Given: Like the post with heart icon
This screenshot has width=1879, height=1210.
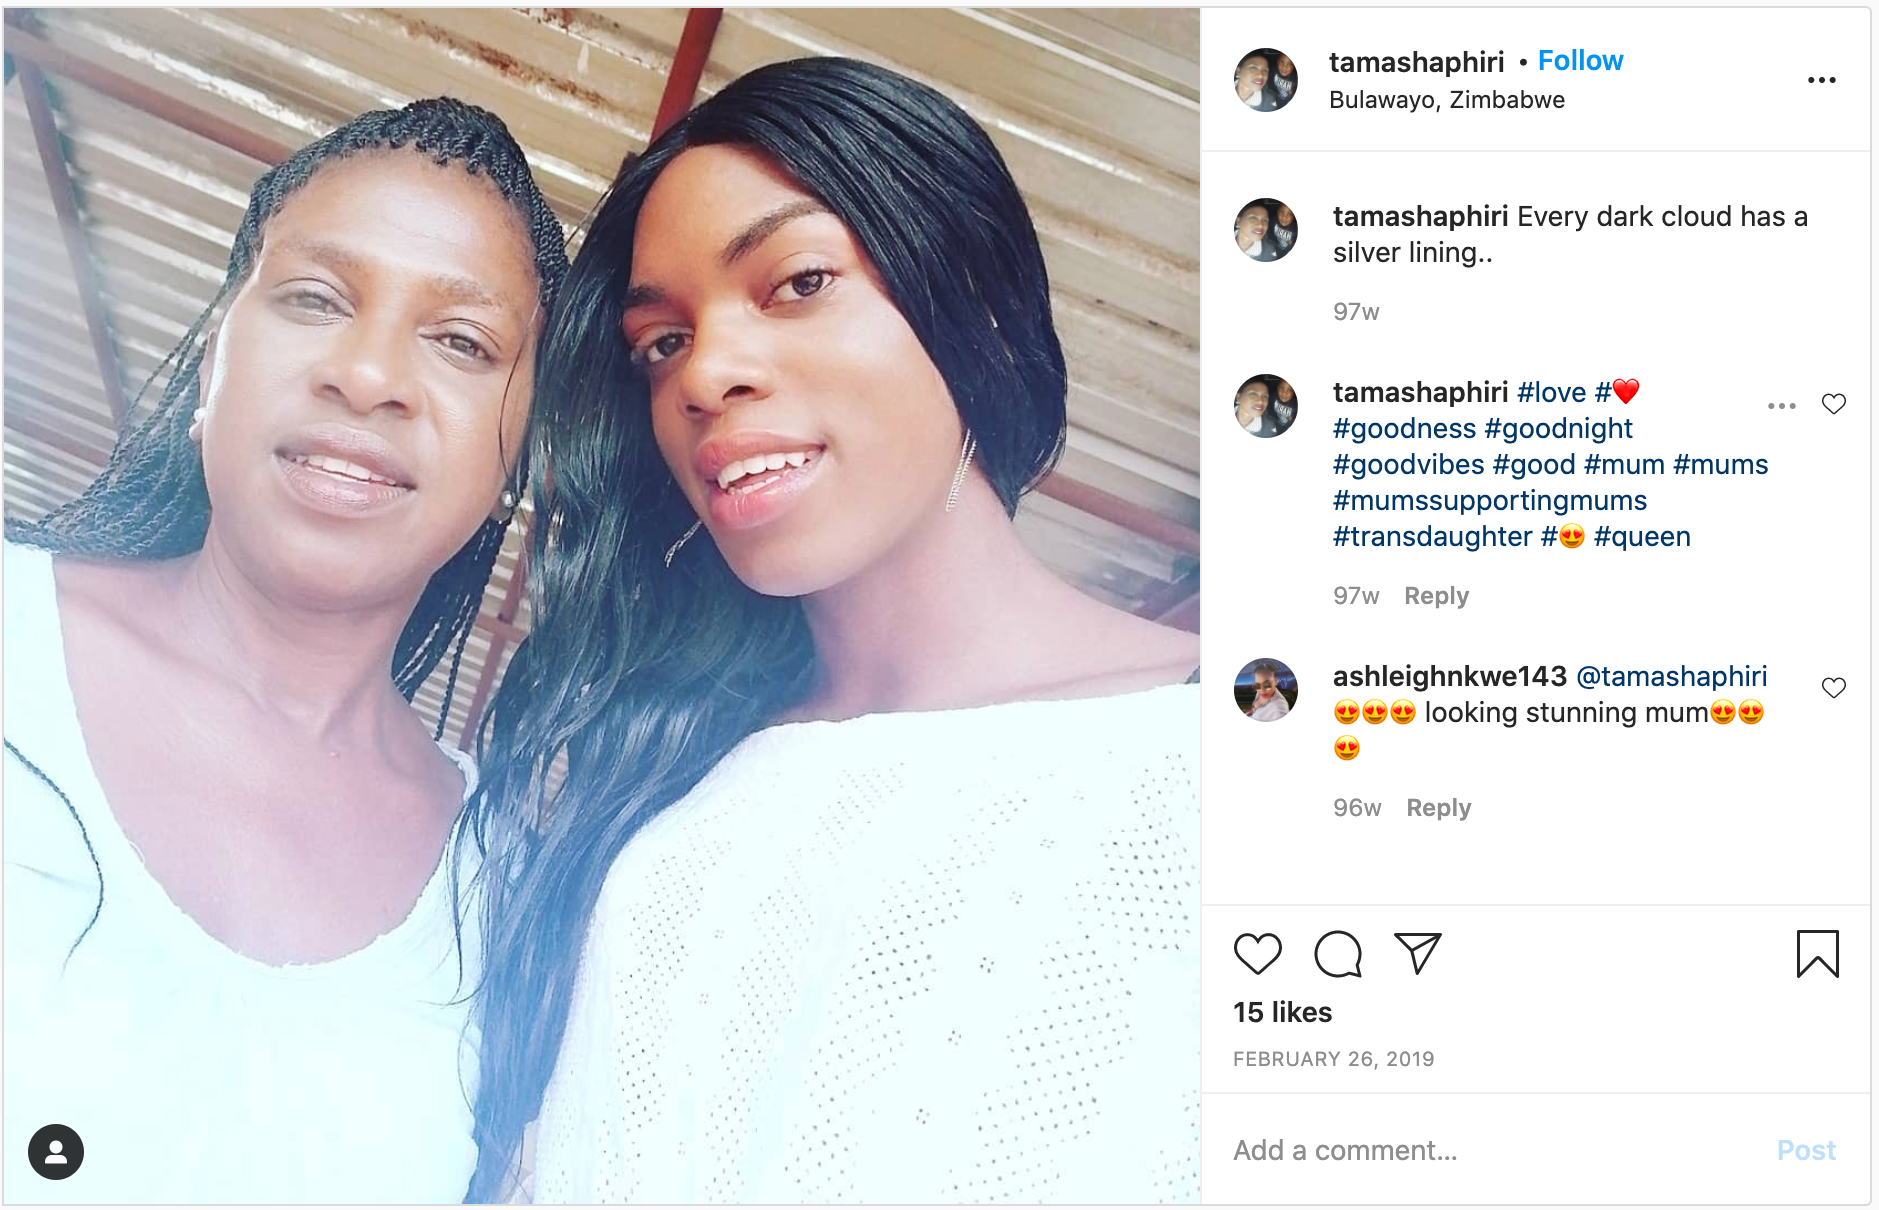Looking at the screenshot, I should click(x=1257, y=953).
